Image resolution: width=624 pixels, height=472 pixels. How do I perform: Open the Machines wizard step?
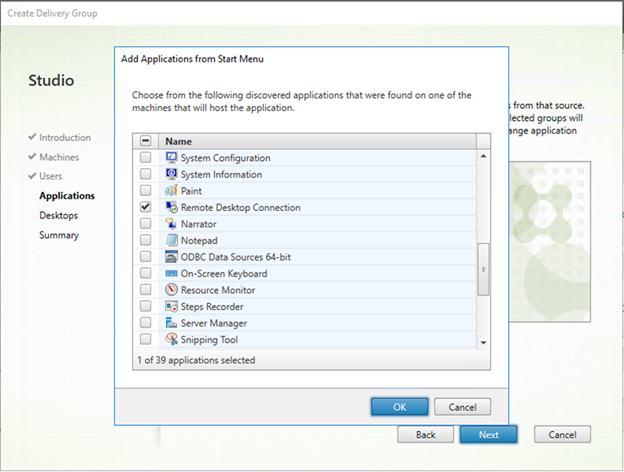pos(59,157)
